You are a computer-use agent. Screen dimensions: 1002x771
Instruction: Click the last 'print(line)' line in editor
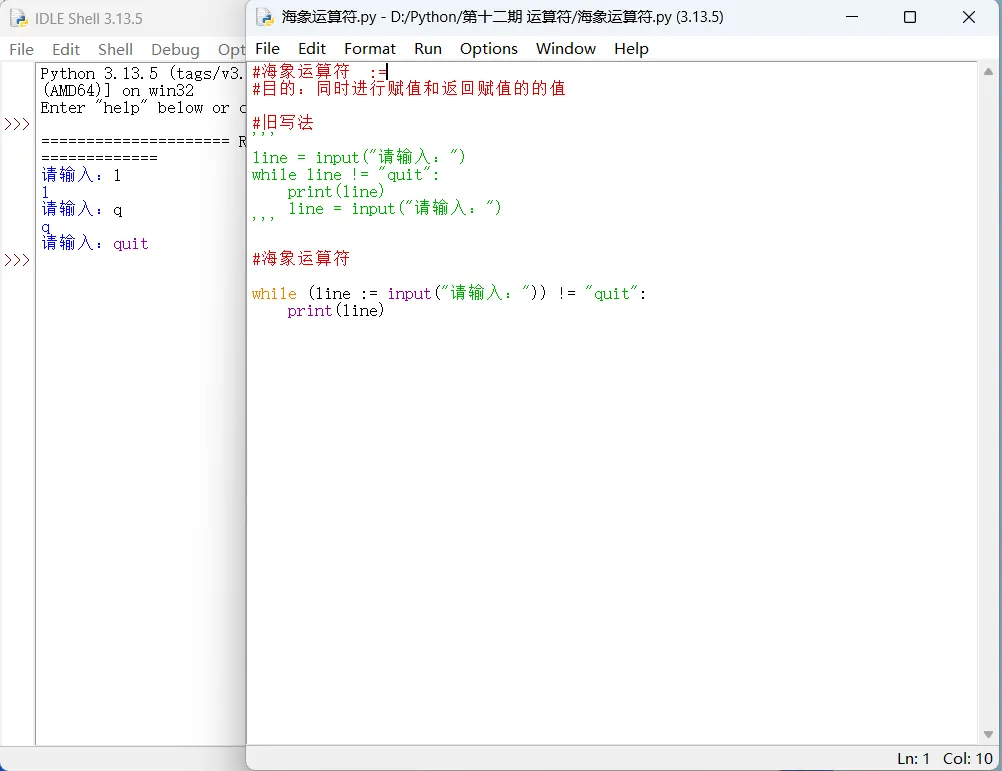[335, 310]
